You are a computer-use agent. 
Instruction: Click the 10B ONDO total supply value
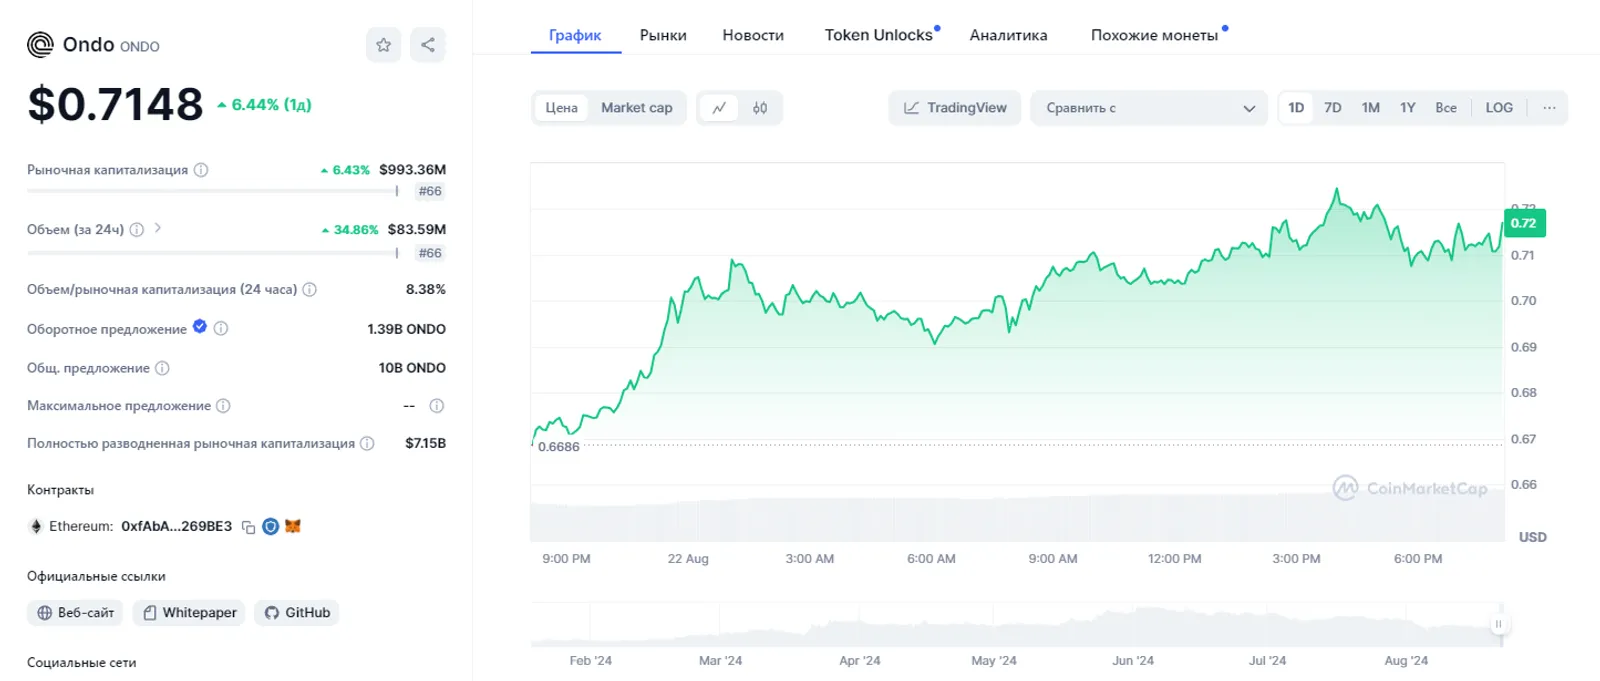tap(412, 368)
